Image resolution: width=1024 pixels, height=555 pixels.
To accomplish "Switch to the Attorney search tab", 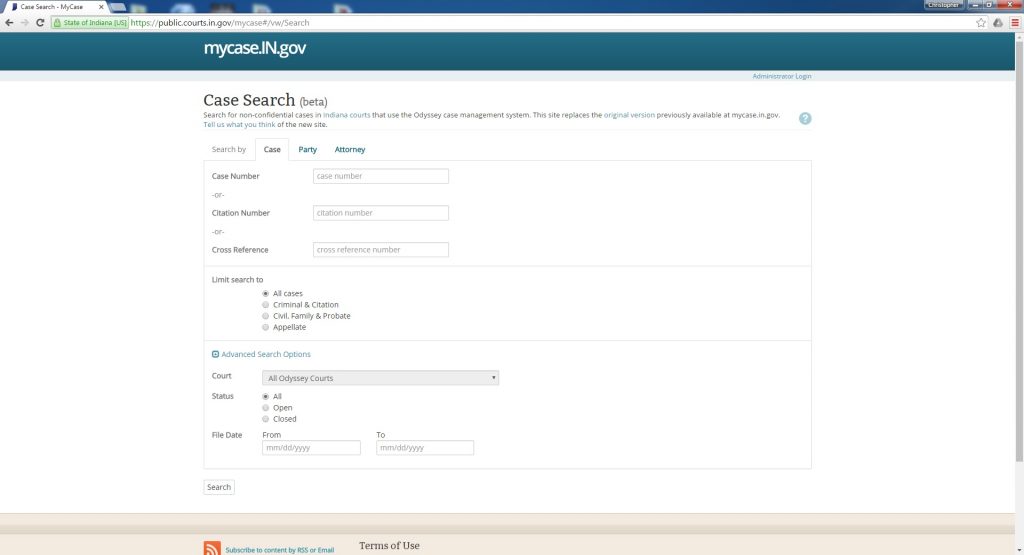I will click(350, 150).
